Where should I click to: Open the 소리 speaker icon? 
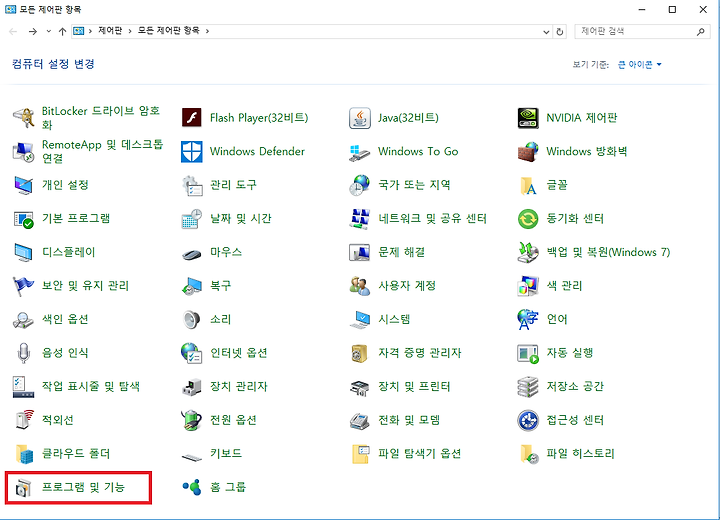click(x=191, y=319)
